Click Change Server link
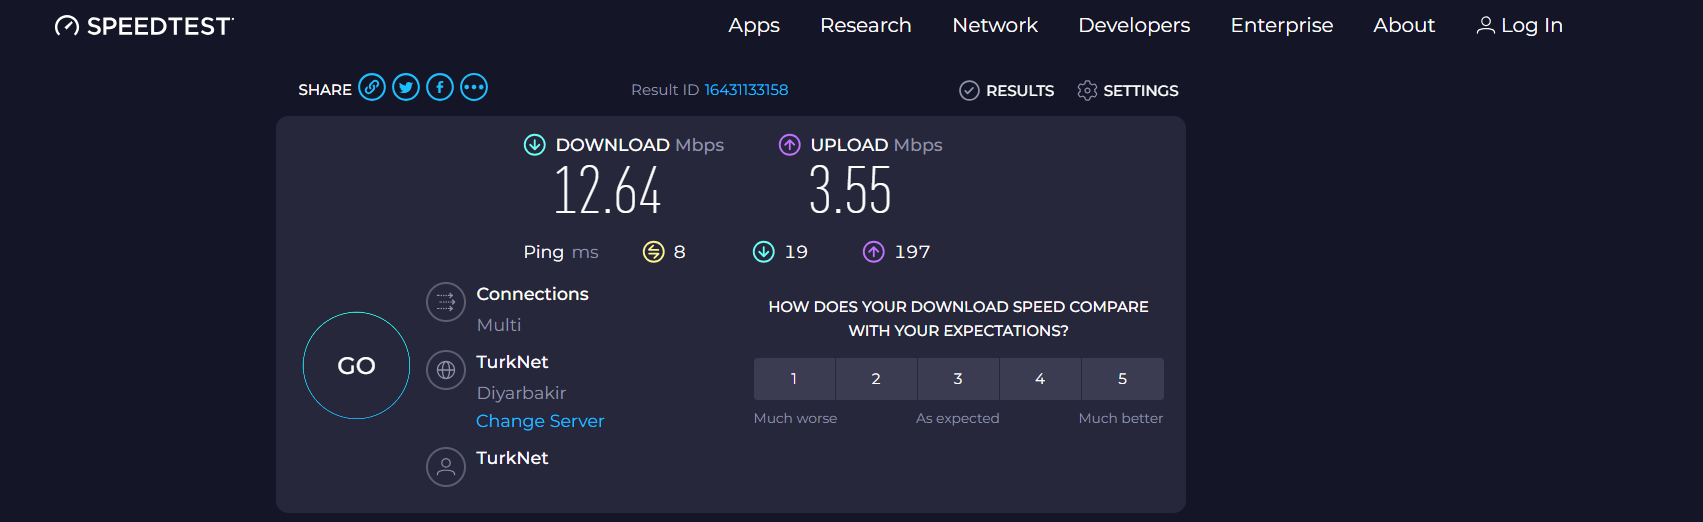Image resolution: width=1703 pixels, height=522 pixels. point(540,421)
